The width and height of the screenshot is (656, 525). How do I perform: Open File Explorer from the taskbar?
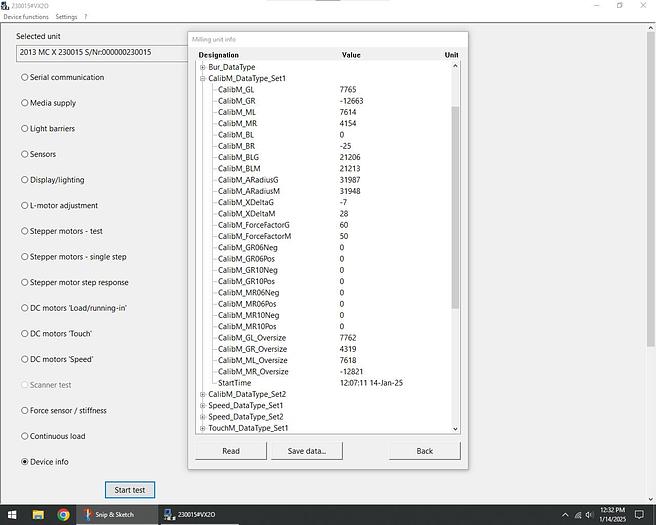coord(38,515)
